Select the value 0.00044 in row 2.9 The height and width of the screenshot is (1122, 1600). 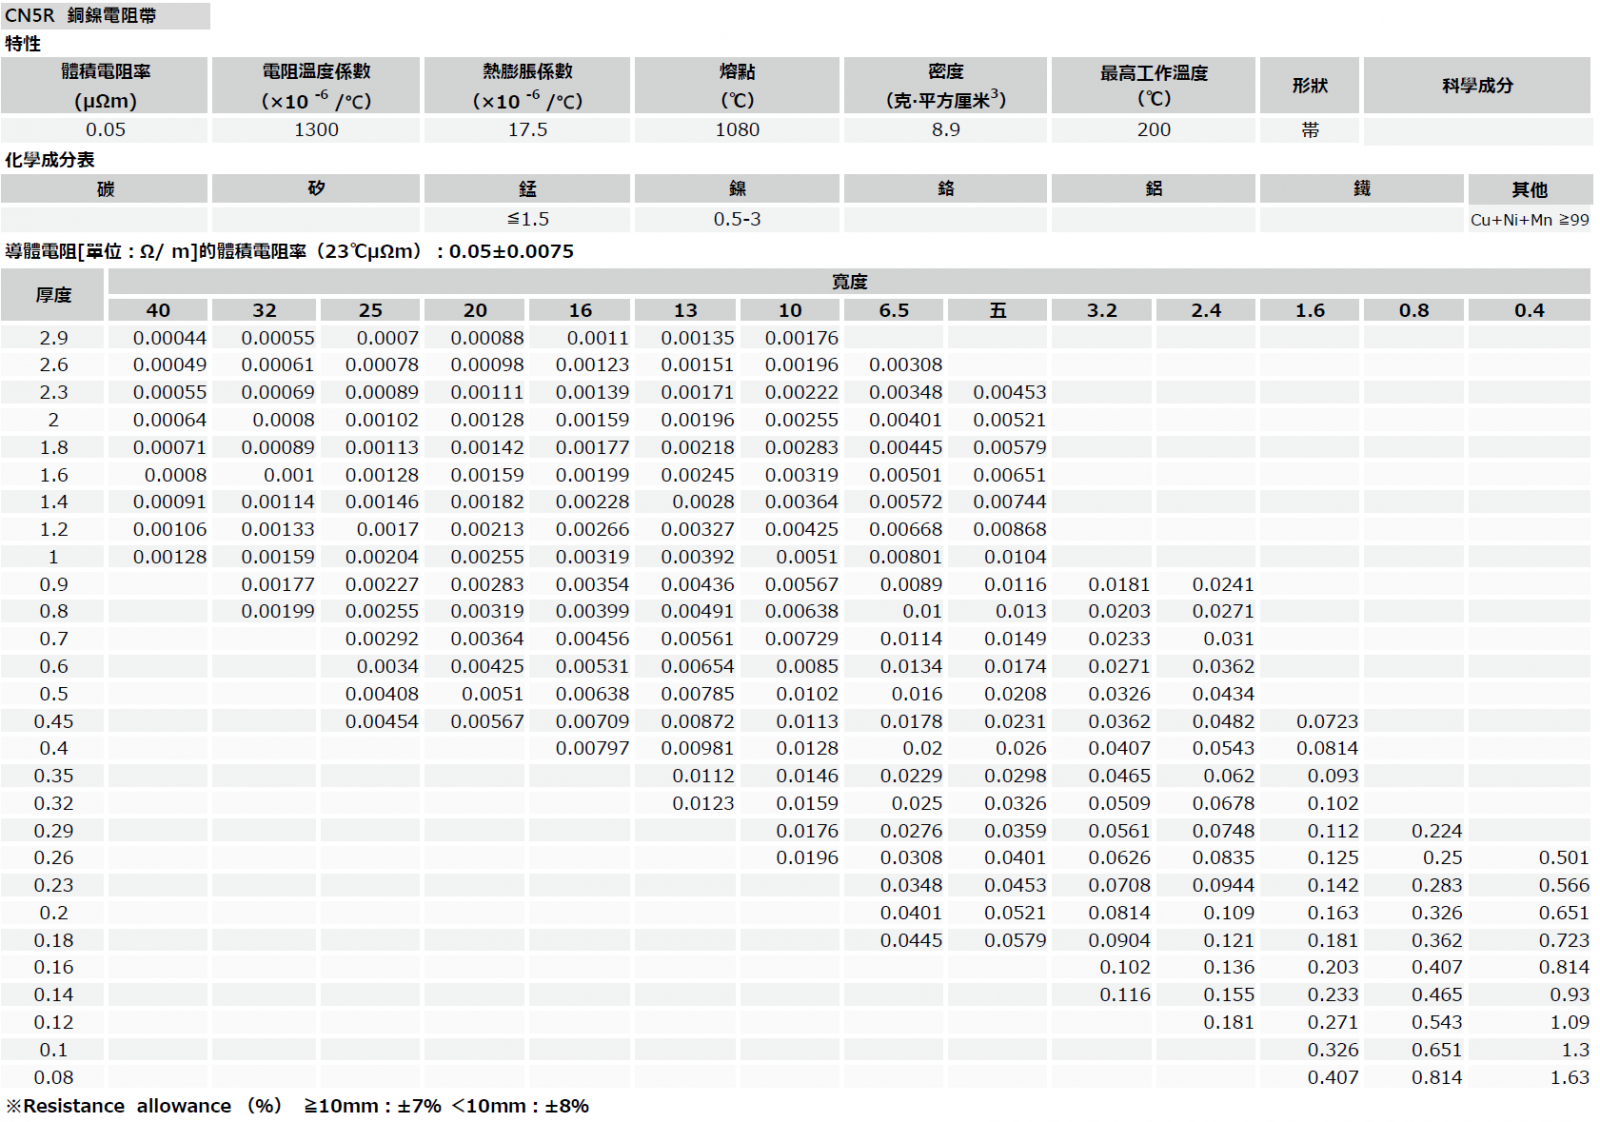click(x=170, y=338)
